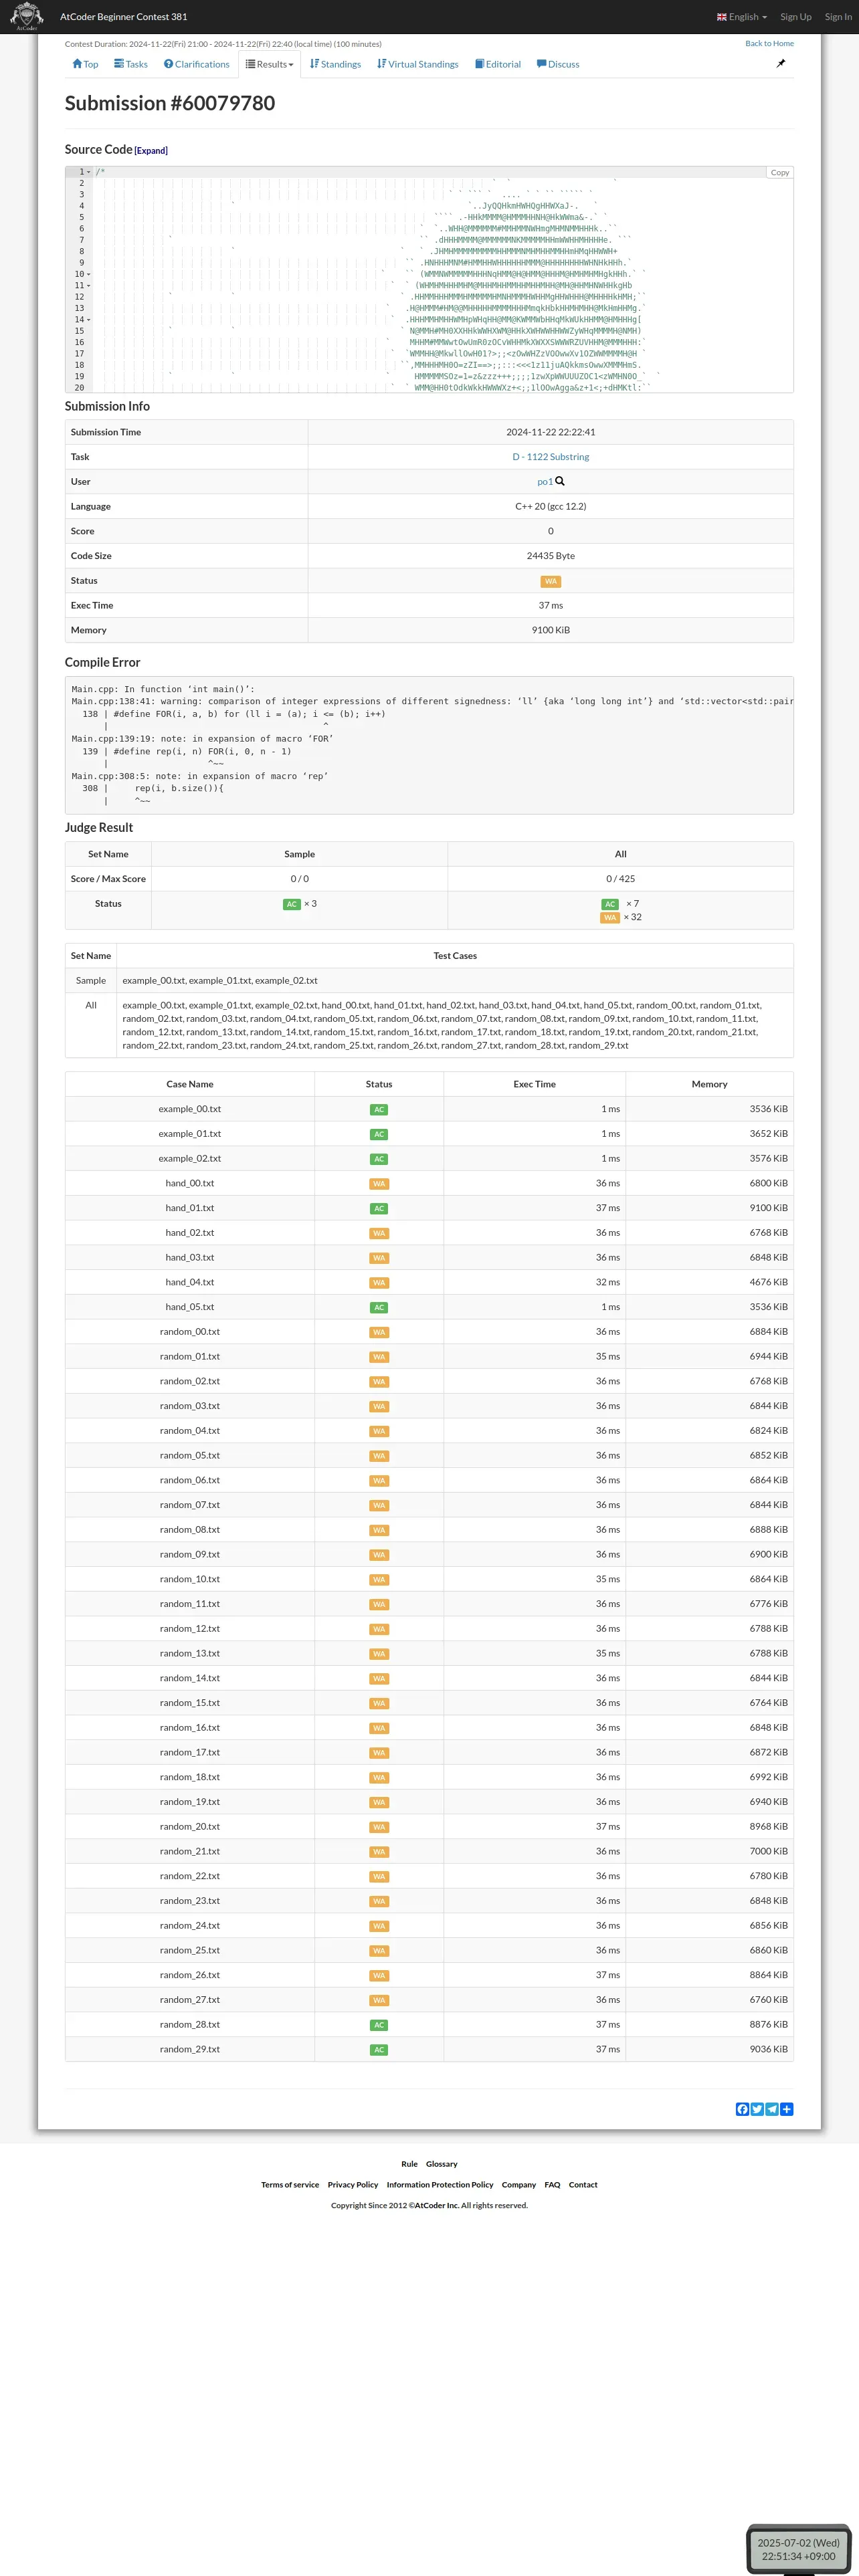The height and width of the screenshot is (2576, 859).
Task: Collapse code fold arrow at line 11
Action: [89, 286]
